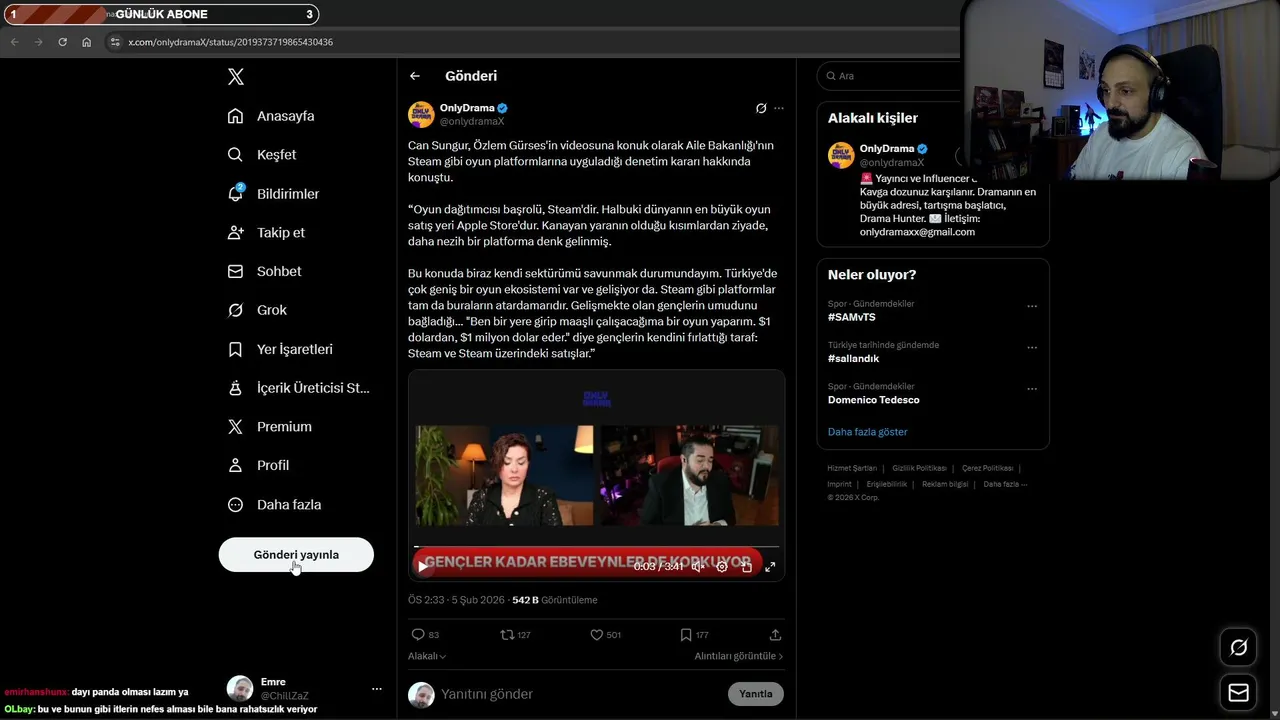The width and height of the screenshot is (1280, 720).
Task: Open Bildirimler notifications
Action: click(273, 194)
